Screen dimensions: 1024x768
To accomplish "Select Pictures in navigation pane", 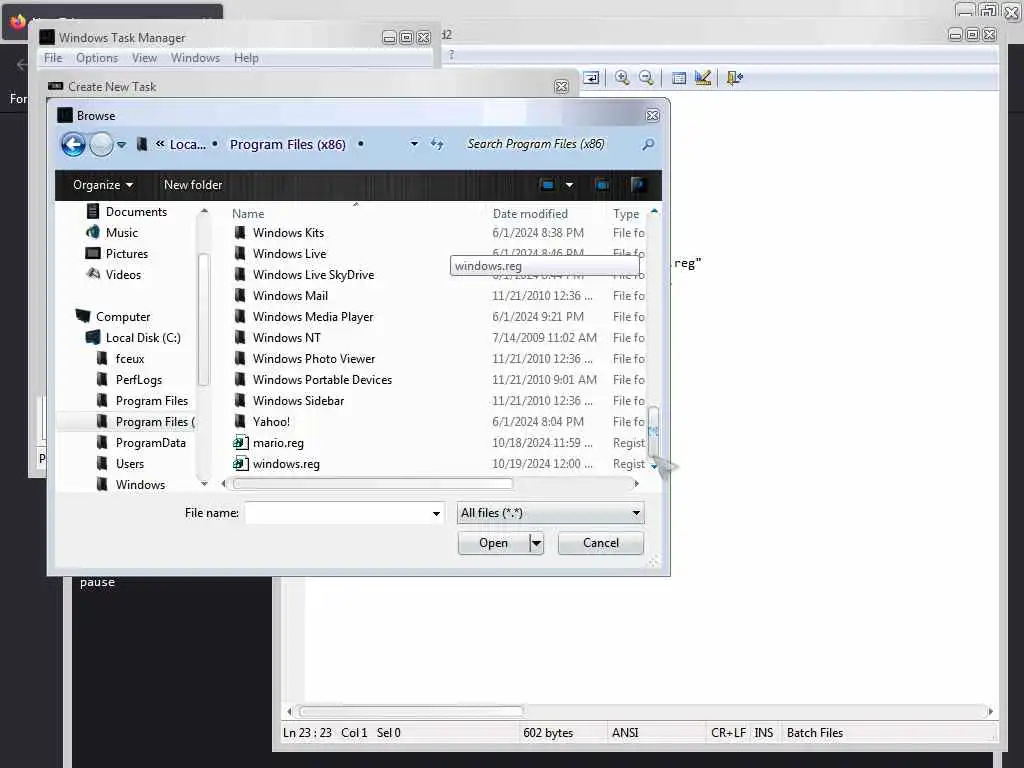I will click(127, 253).
